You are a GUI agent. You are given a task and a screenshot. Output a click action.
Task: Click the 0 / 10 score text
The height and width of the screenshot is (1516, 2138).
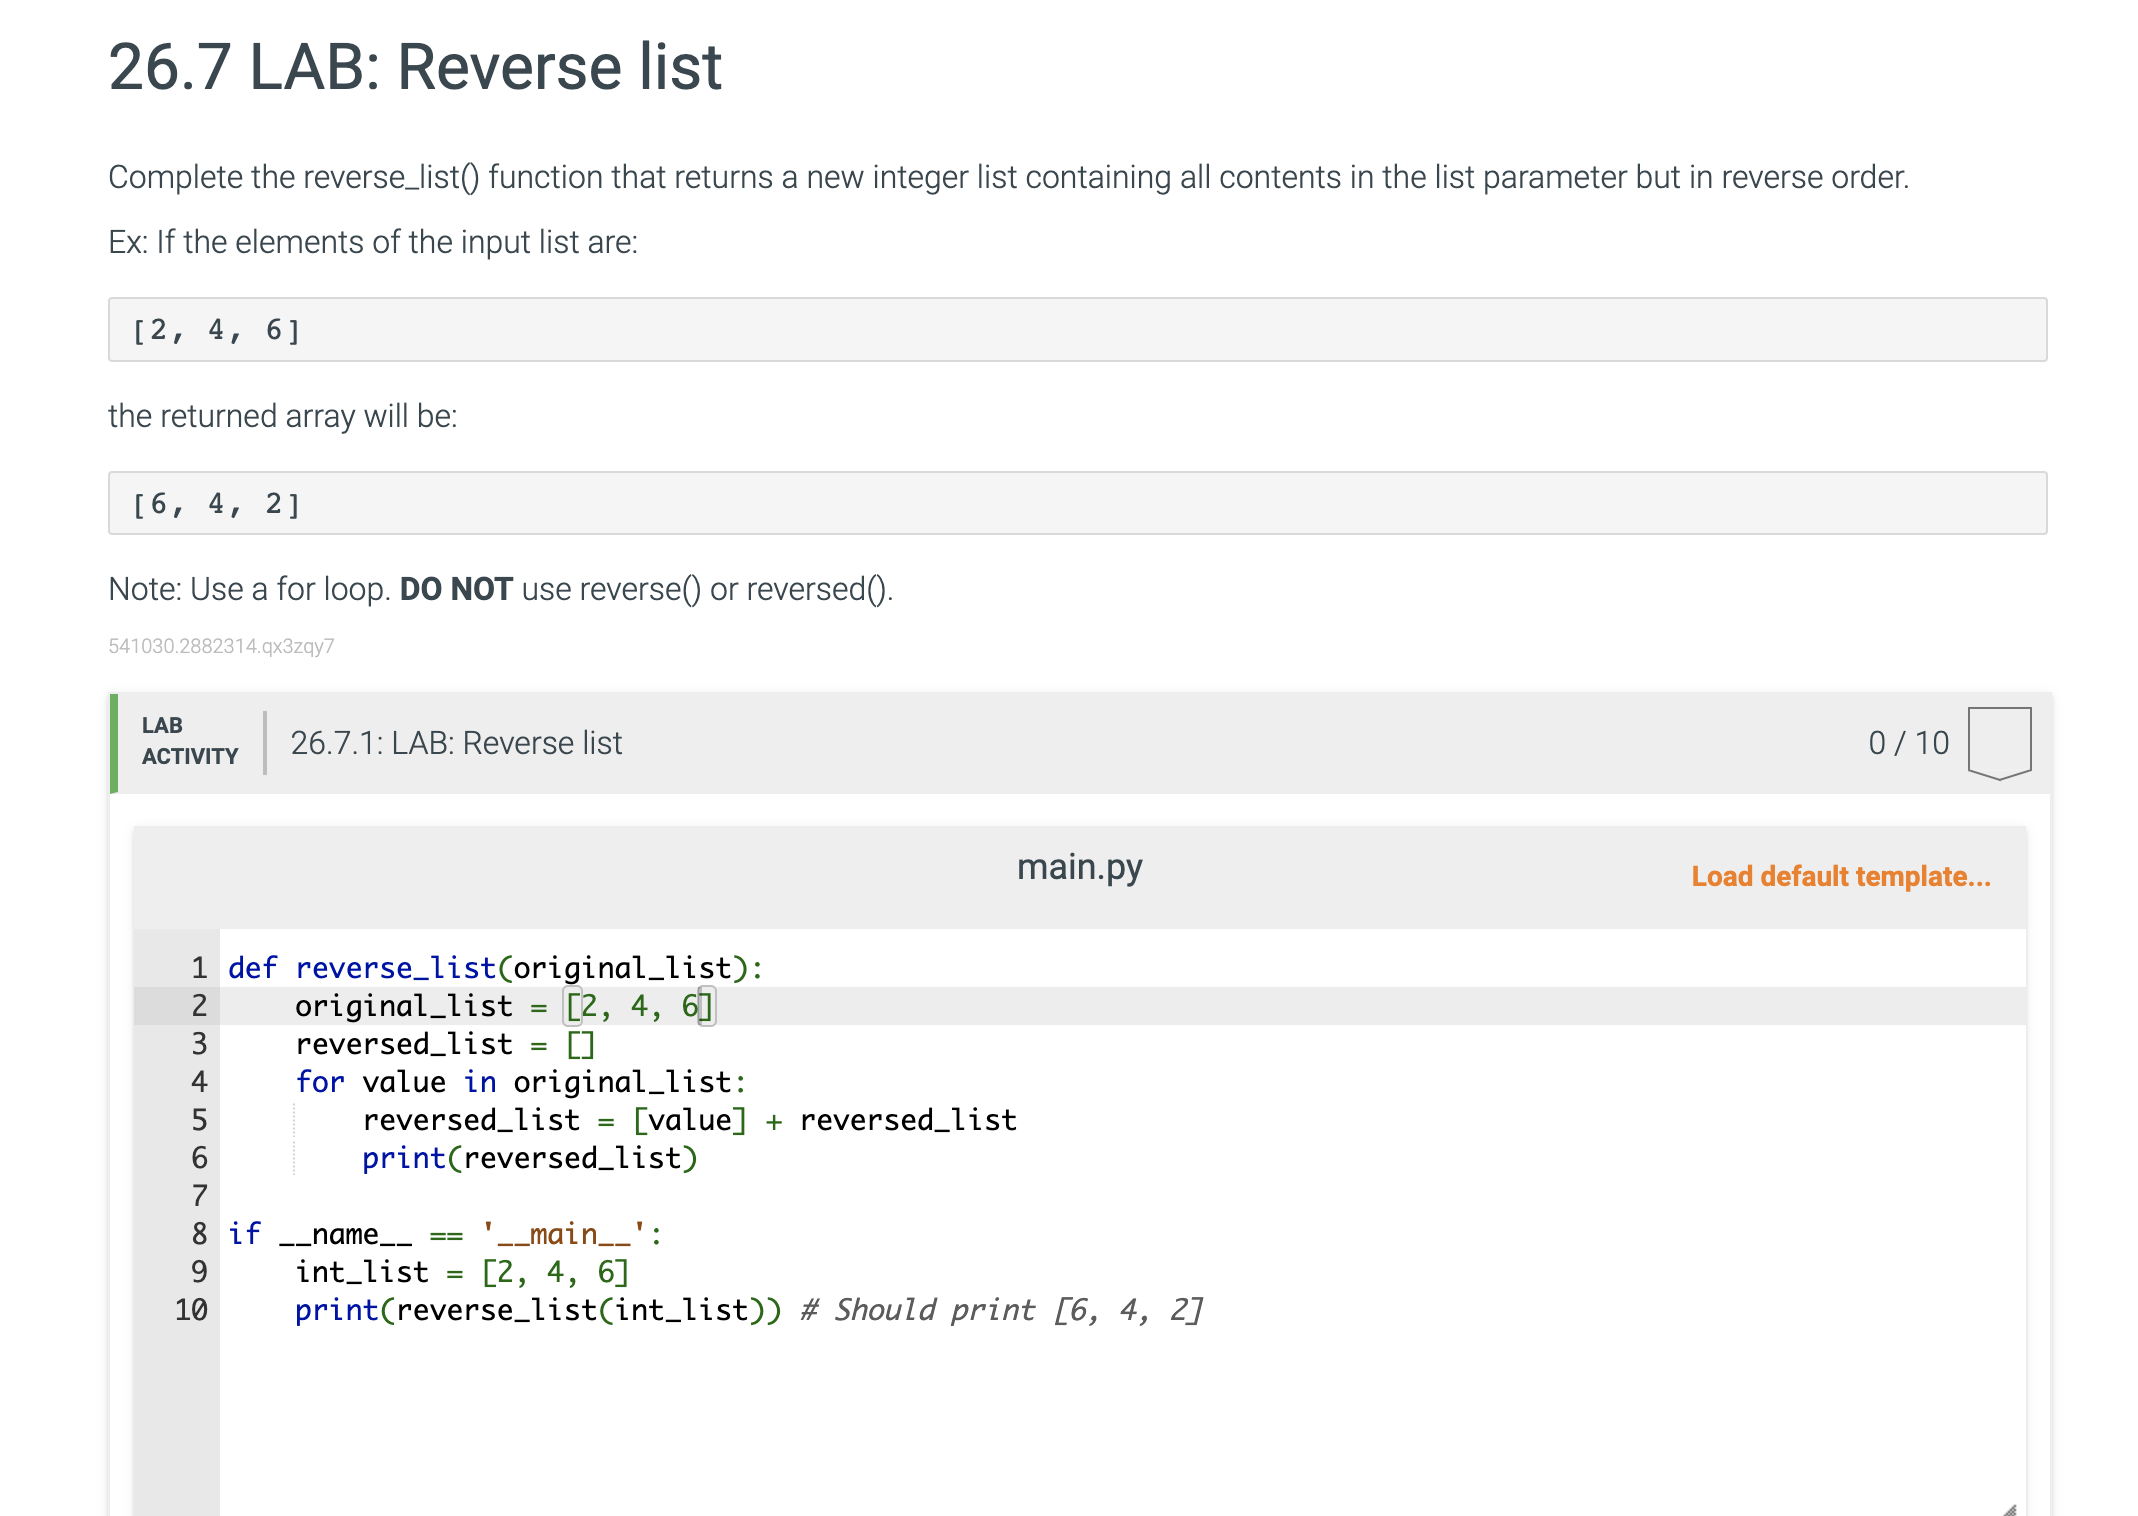pos(1908,743)
